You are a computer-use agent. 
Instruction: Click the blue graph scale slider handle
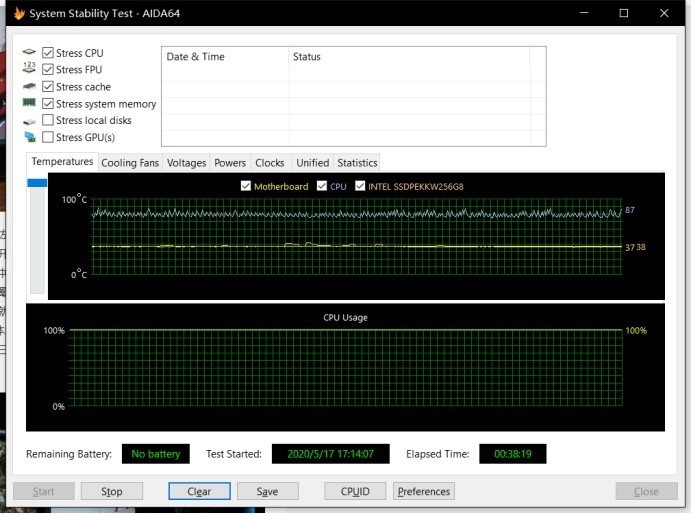tap(37, 183)
